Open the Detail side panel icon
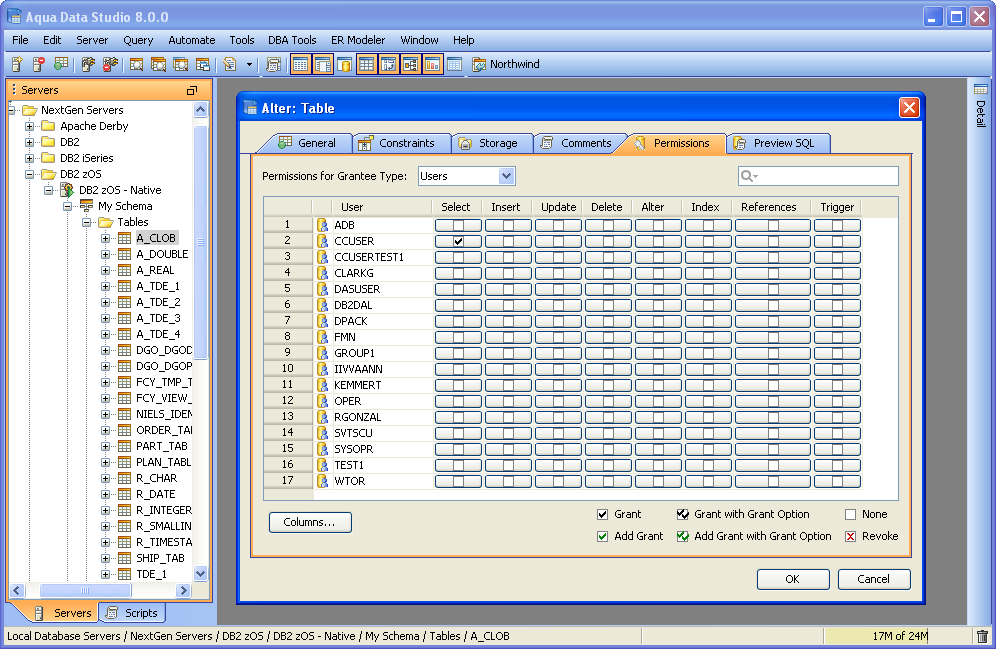The image size is (996, 649). point(981,89)
